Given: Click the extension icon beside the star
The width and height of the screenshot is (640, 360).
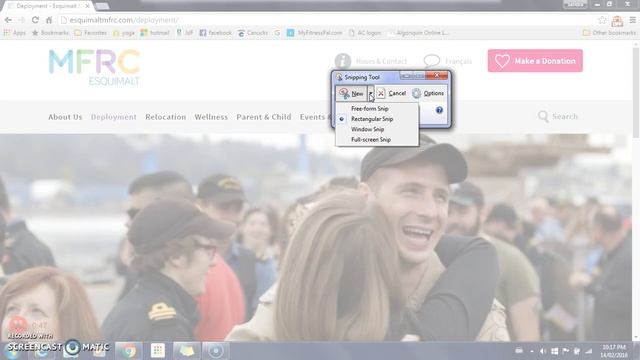Looking at the screenshot, I should [617, 20].
